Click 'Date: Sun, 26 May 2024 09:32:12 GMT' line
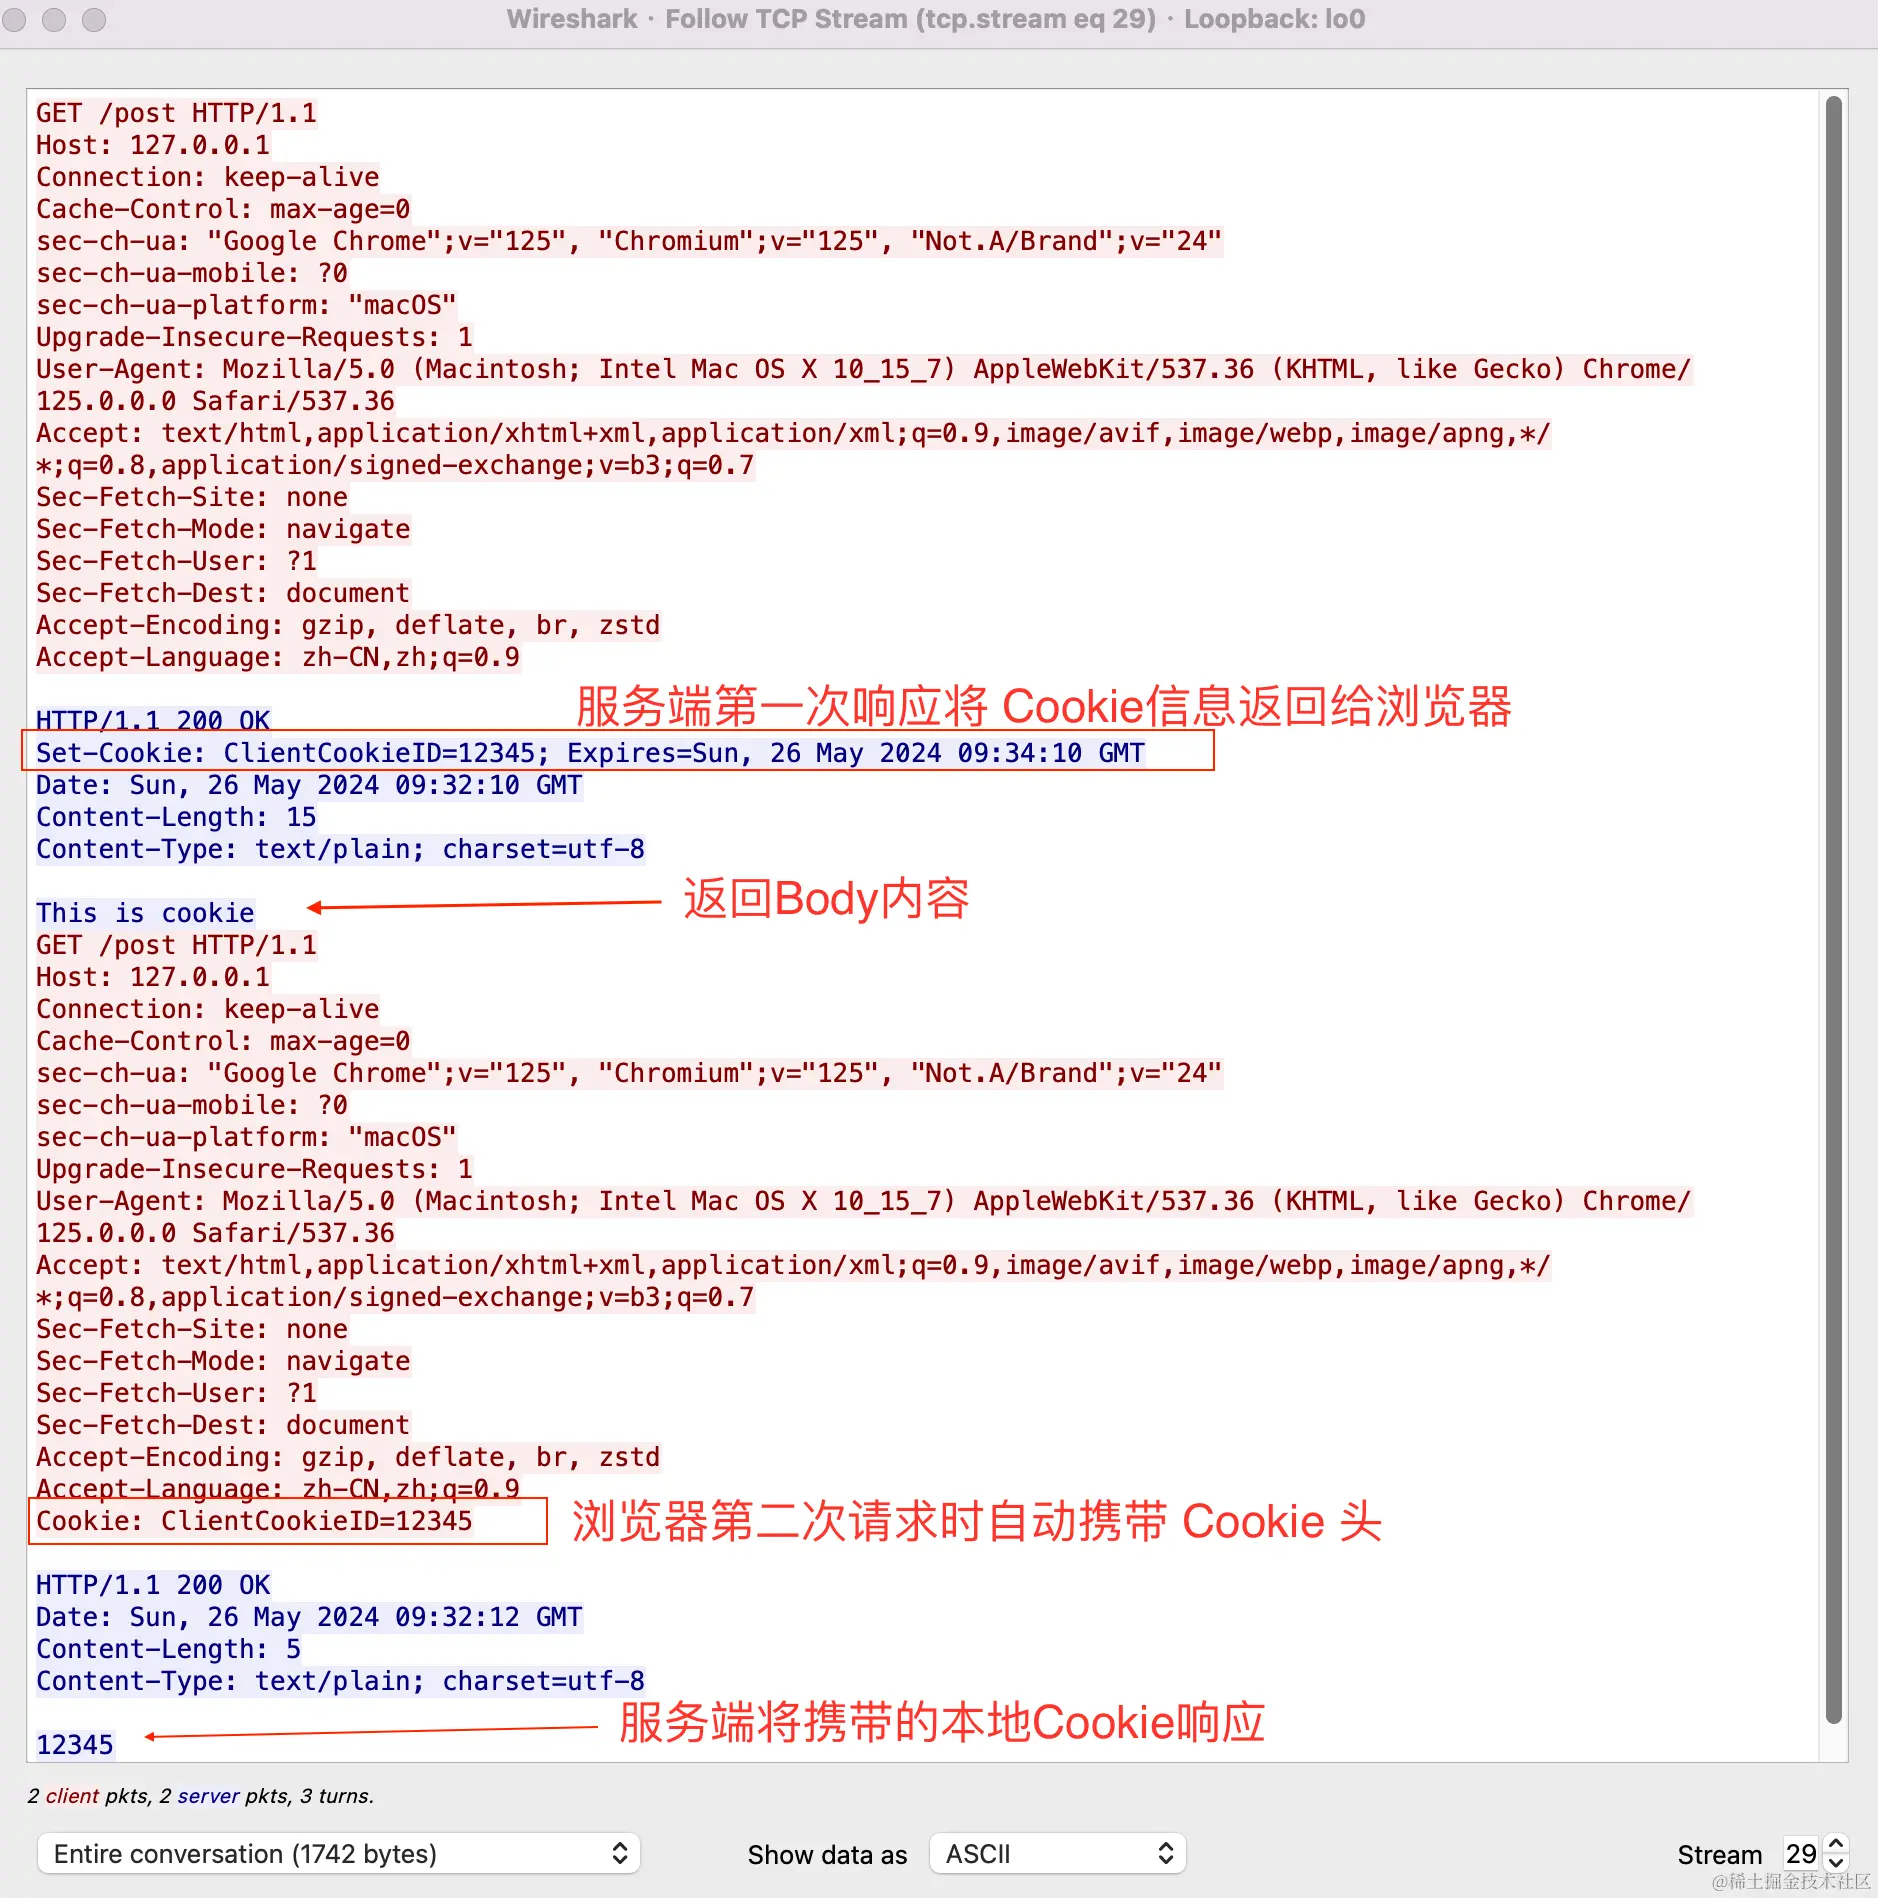1878x1898 pixels. coord(309,1617)
